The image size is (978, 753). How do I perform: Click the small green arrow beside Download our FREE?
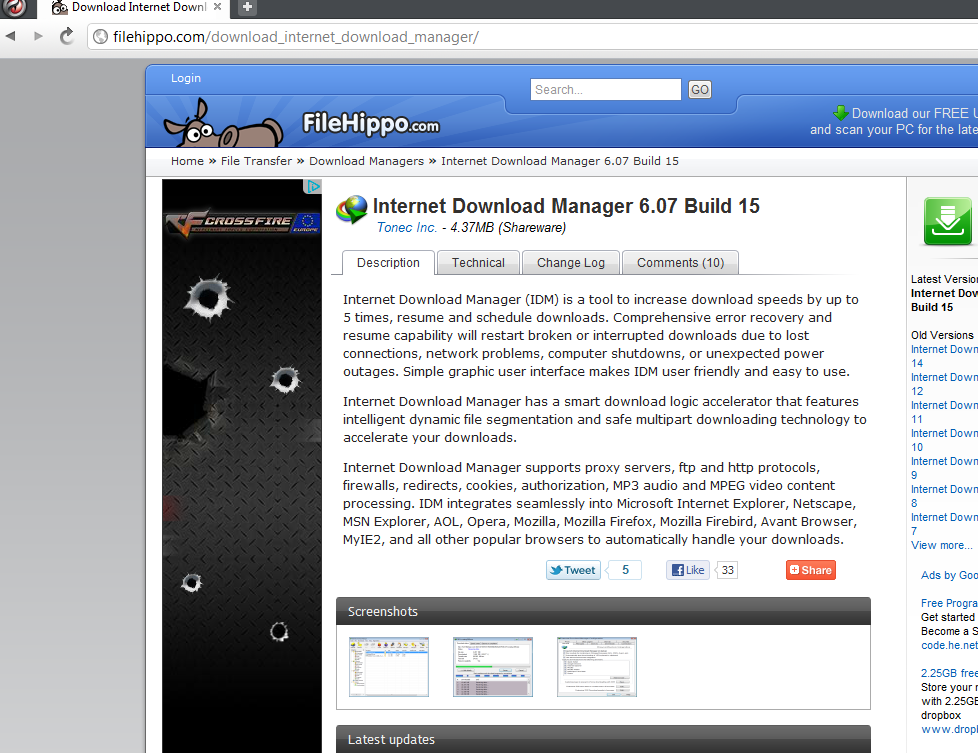tap(840, 113)
